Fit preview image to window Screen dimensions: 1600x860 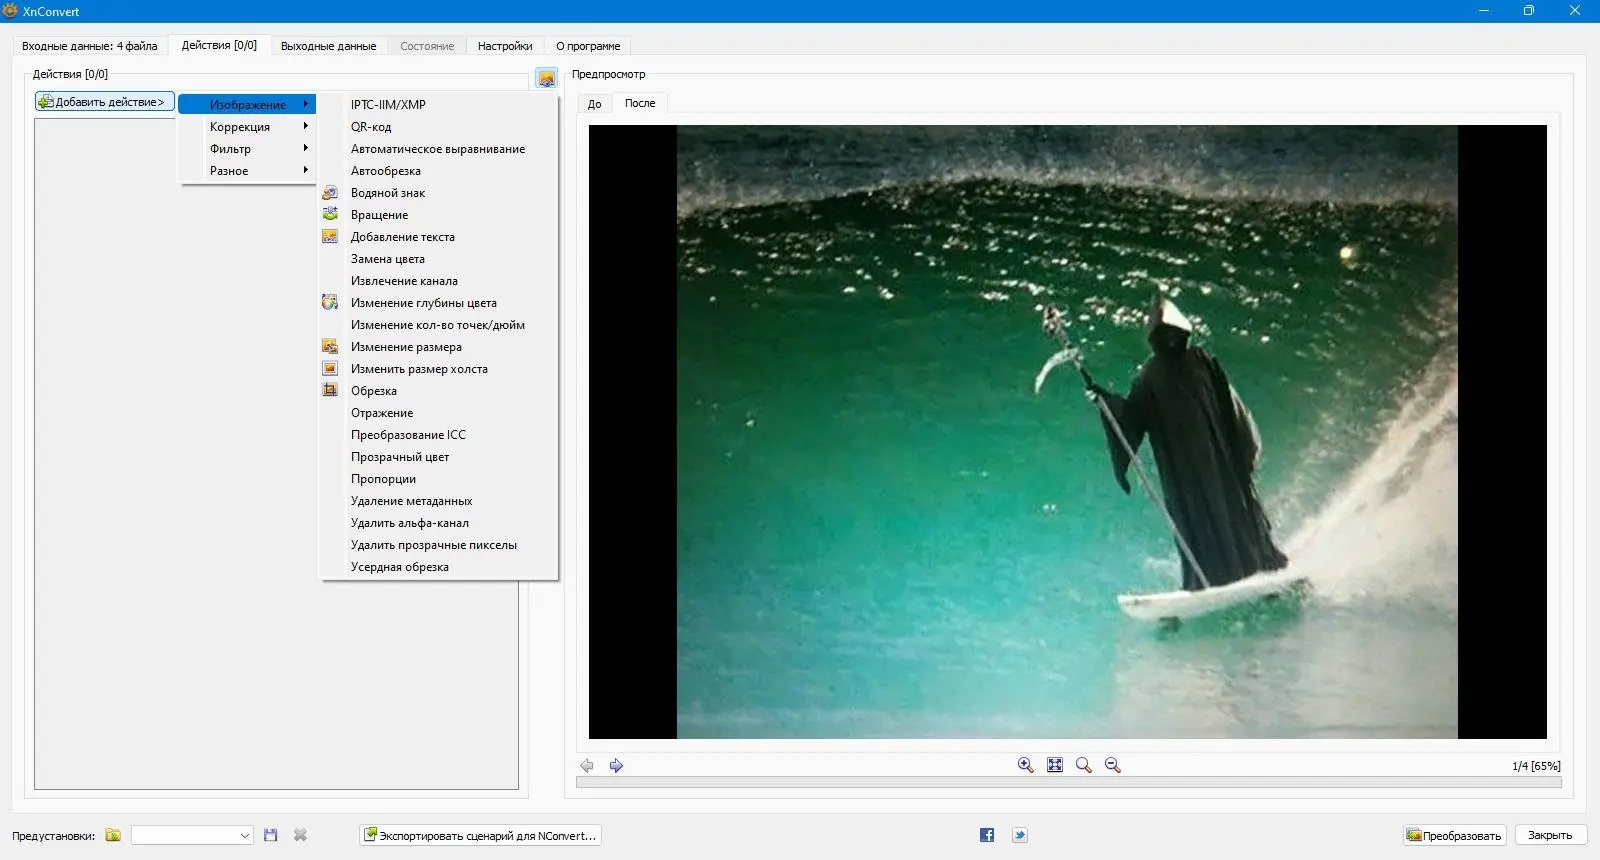coord(1054,765)
